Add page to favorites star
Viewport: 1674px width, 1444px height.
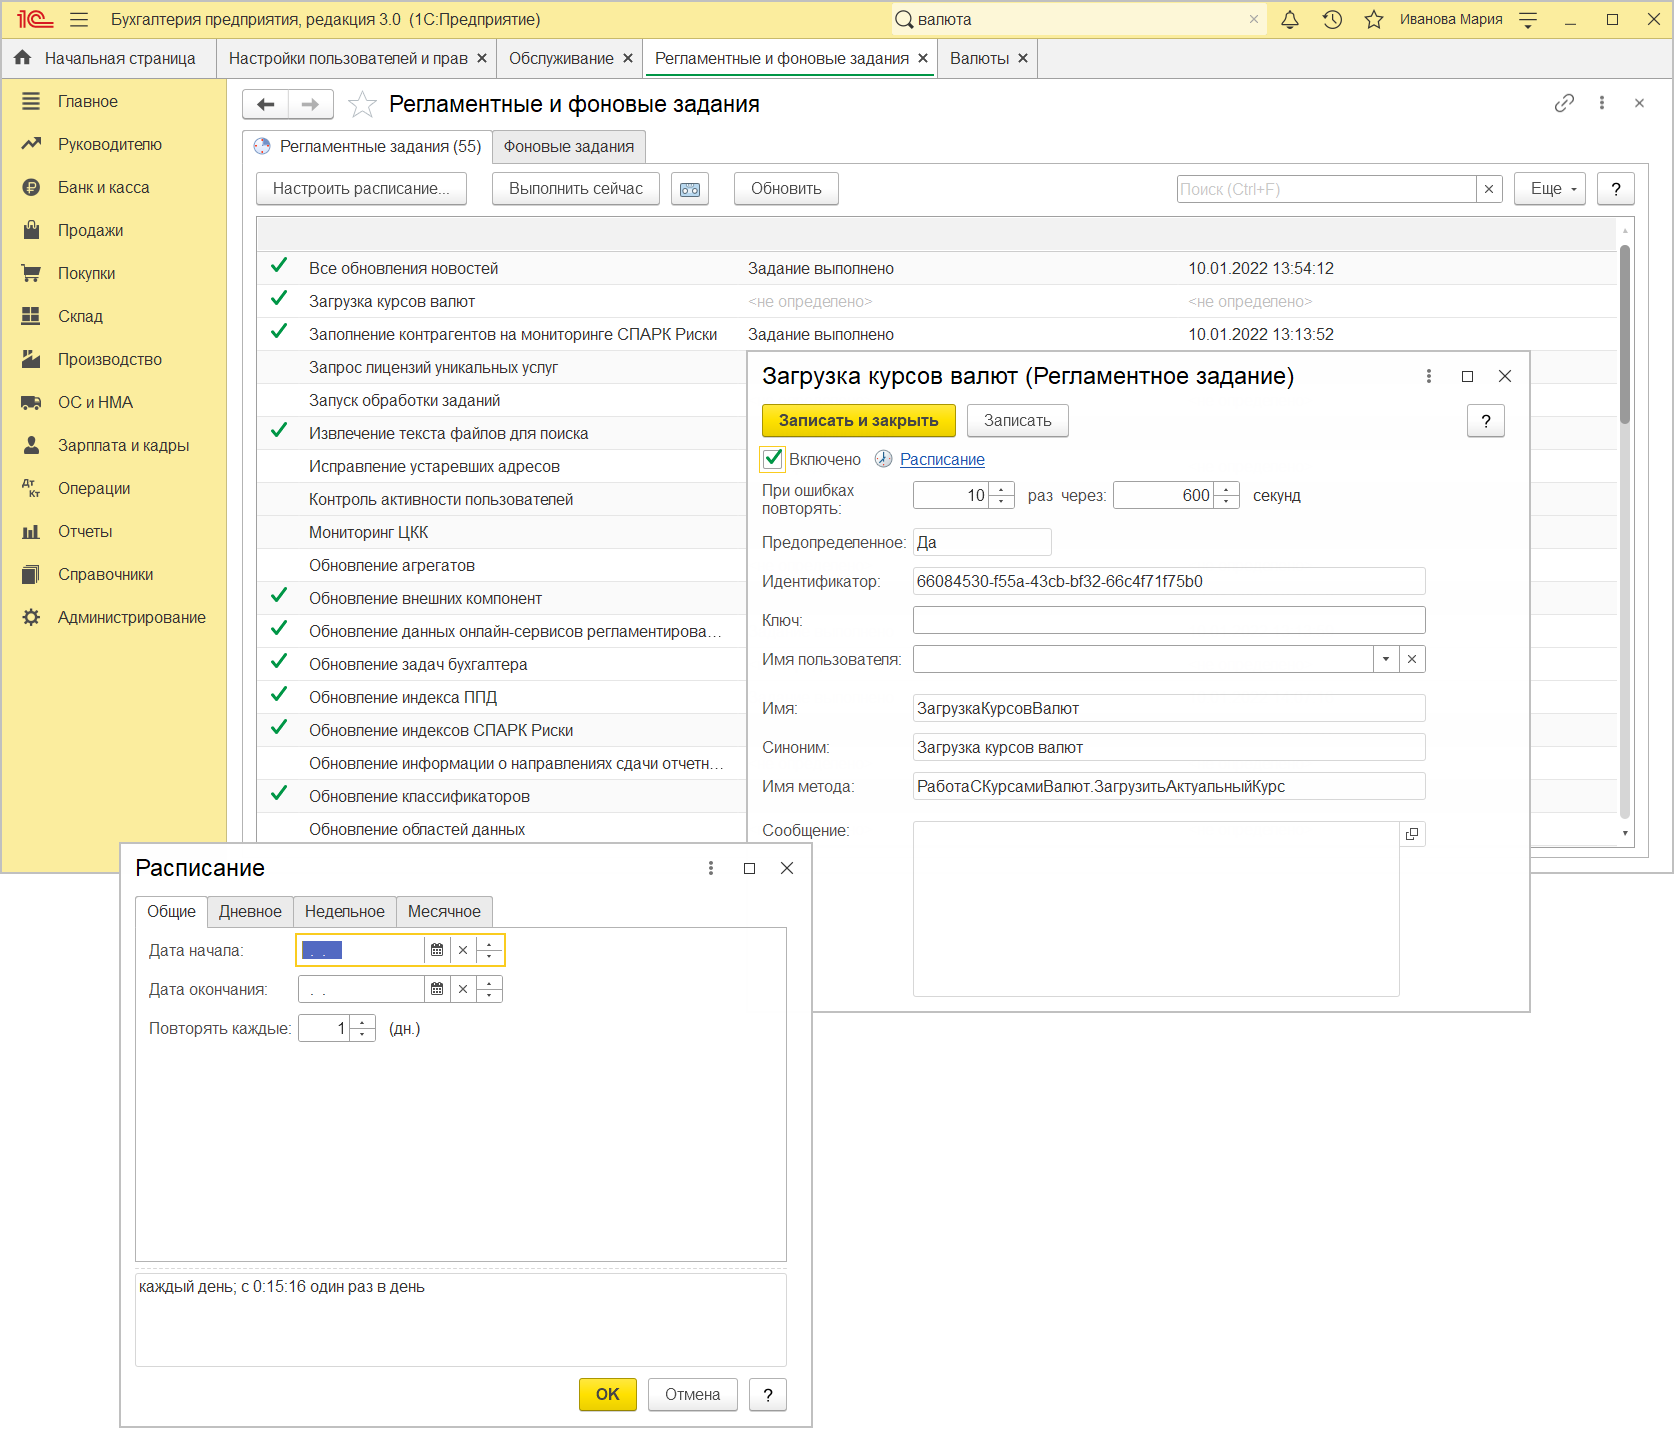(362, 104)
